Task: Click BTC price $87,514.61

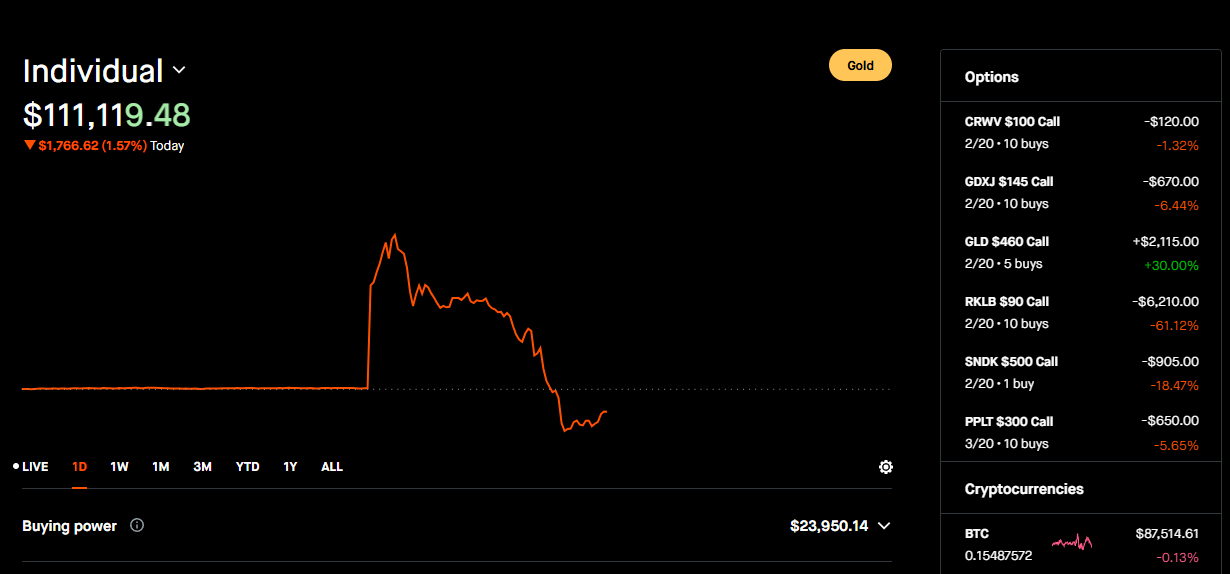Action: (1167, 534)
